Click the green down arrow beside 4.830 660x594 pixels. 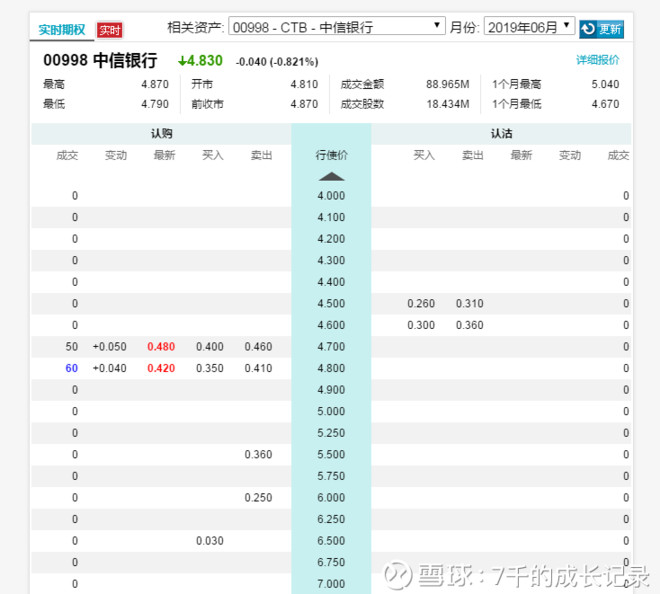pos(182,61)
